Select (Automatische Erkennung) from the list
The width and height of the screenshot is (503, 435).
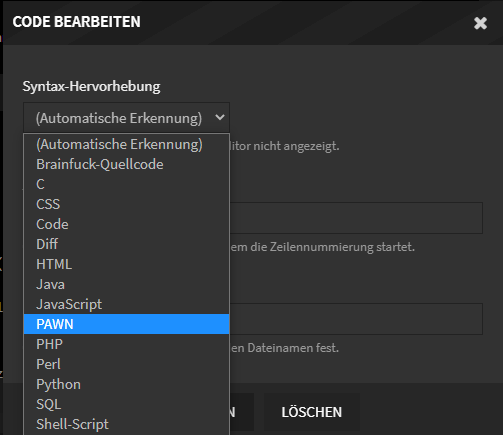point(126,144)
